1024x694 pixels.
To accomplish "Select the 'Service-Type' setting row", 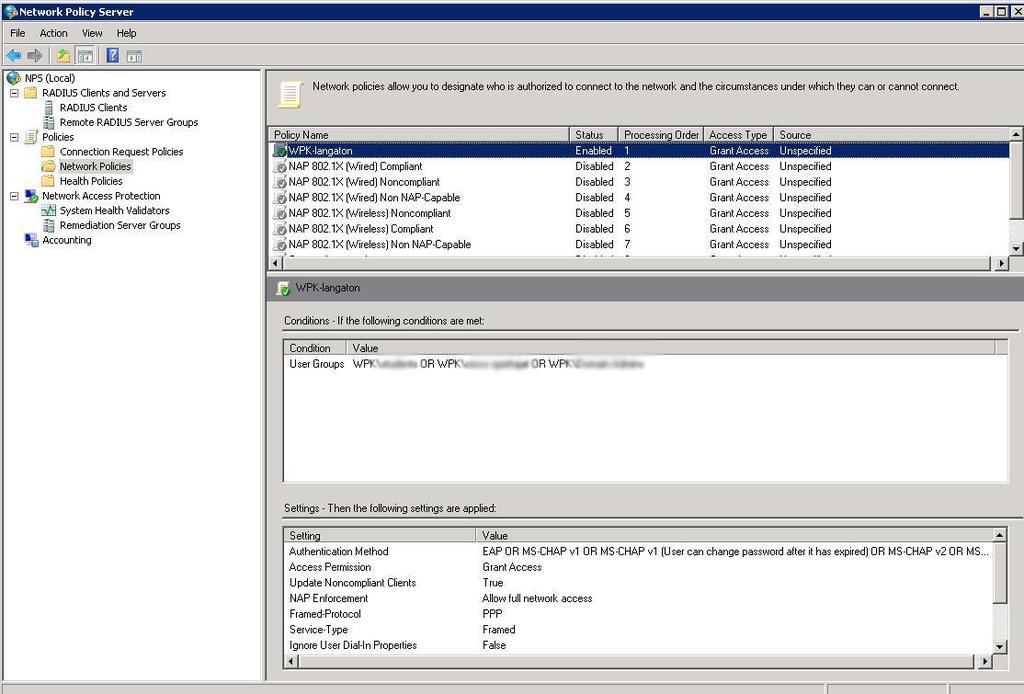I will coord(638,630).
